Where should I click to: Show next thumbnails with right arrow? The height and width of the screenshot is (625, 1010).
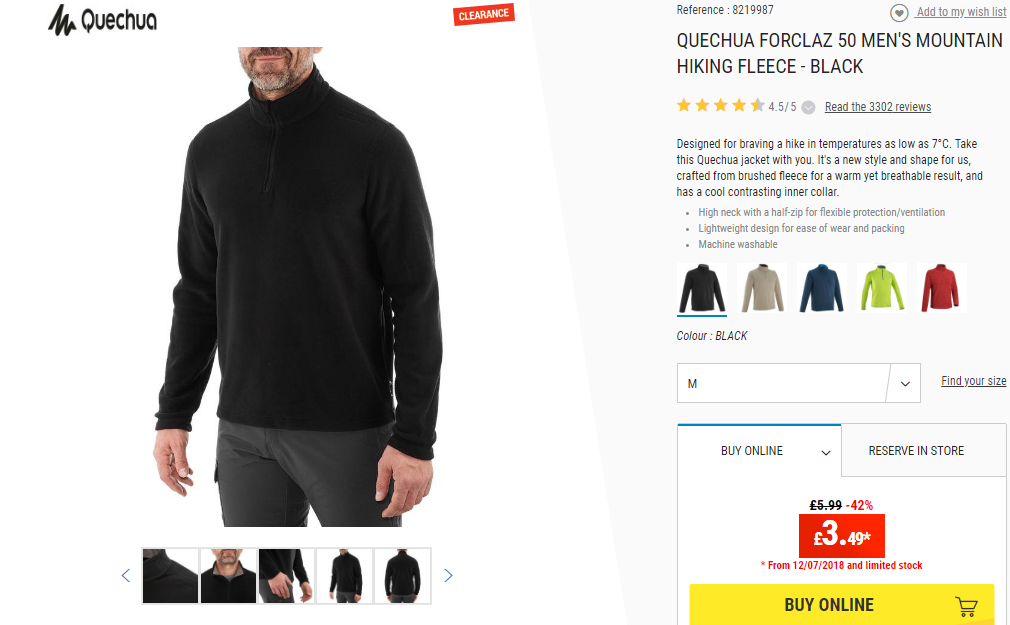448,575
